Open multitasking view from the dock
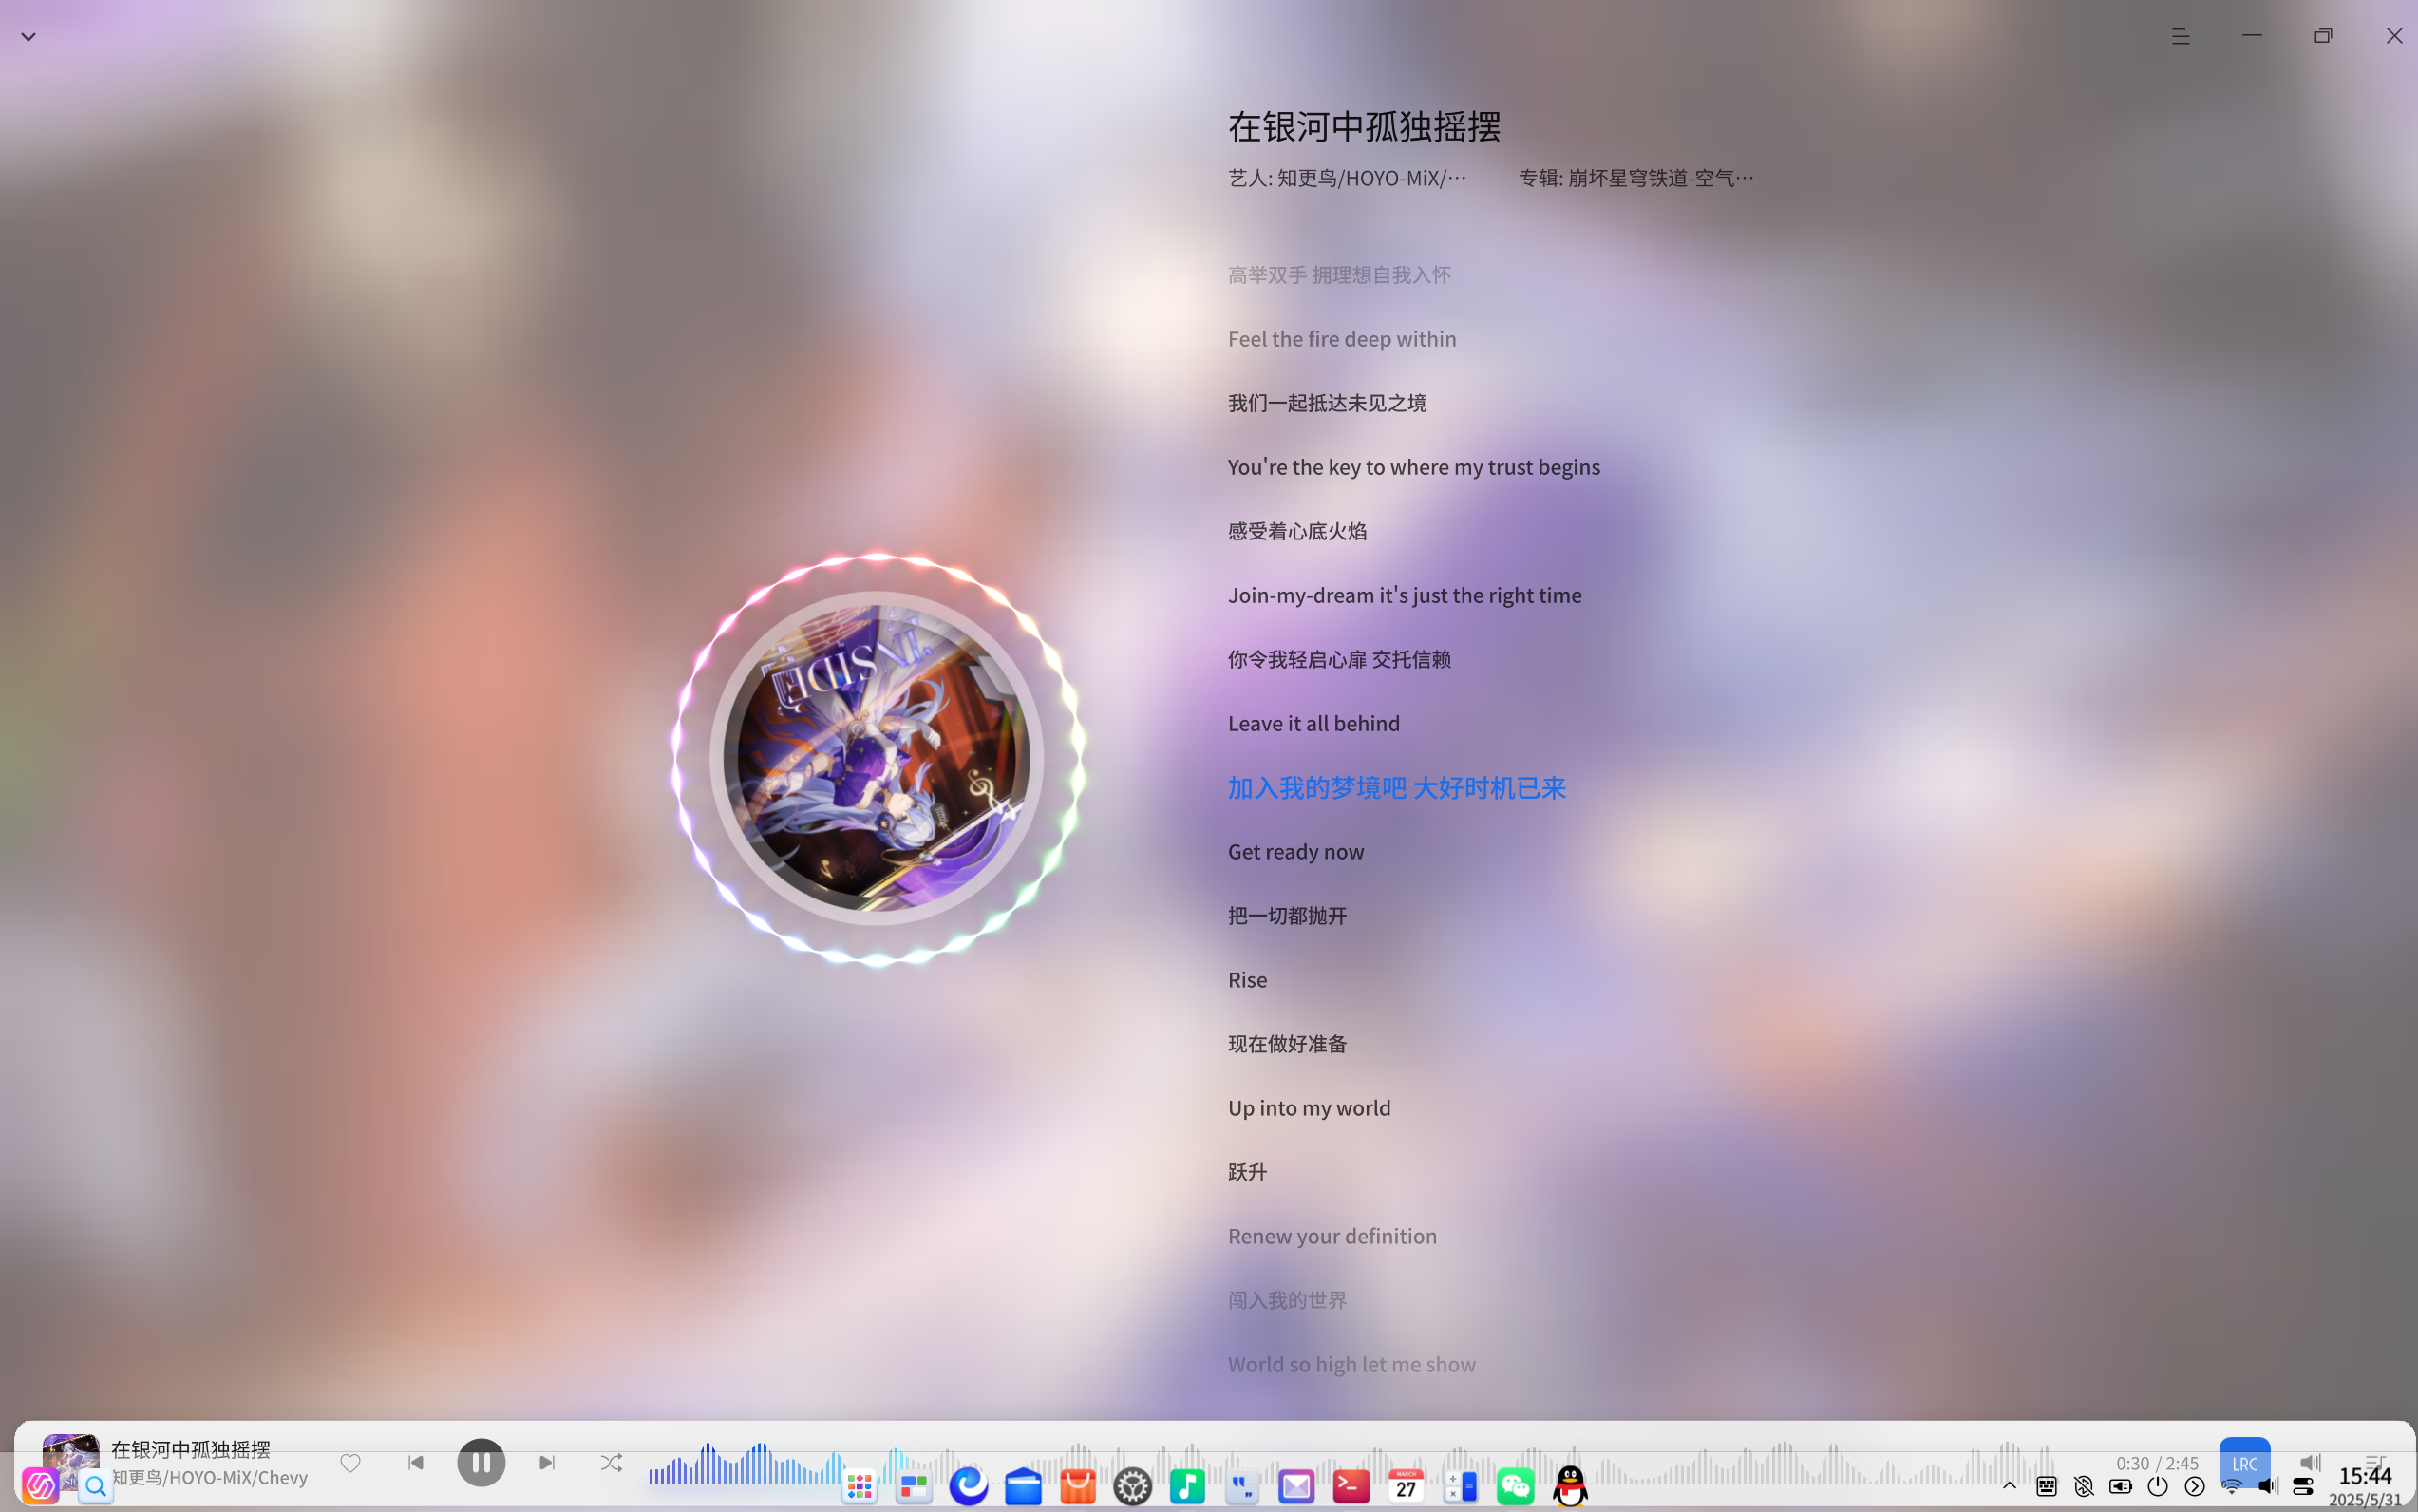 [914, 1487]
